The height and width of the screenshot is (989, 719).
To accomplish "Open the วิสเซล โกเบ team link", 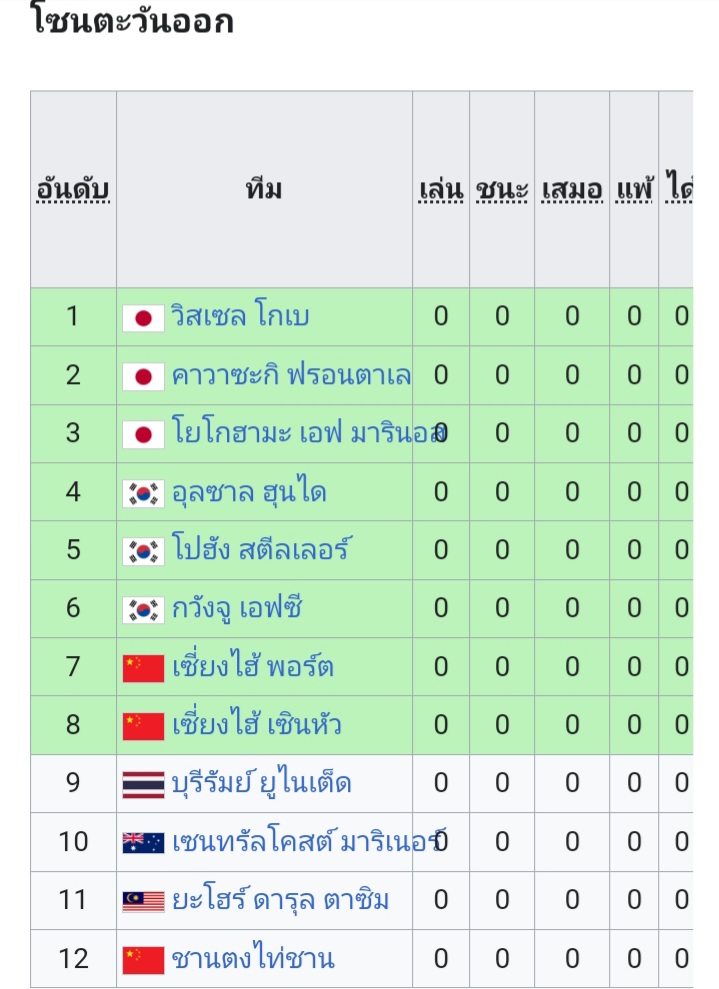I will 240,315.
